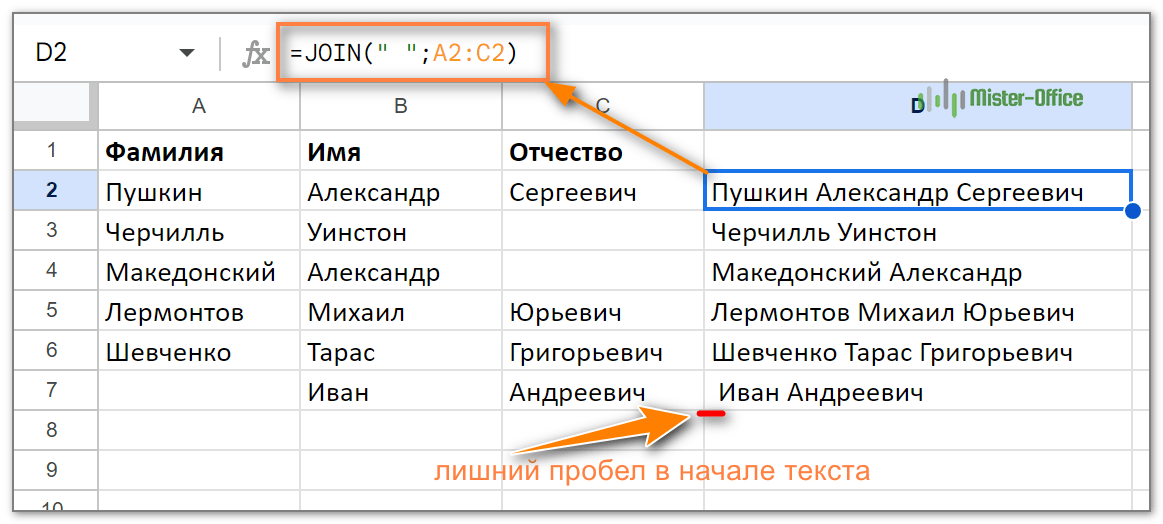Click the Имя header cell
This screenshot has width=1163, height=524.
tap(401, 151)
